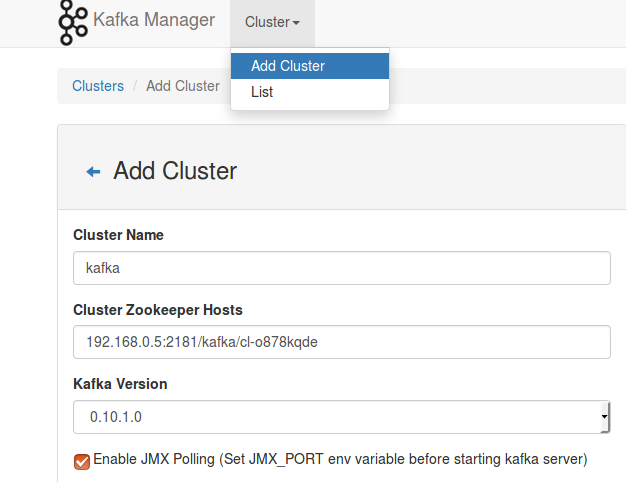Click the arrow on Kafka Version dropdown
The width and height of the screenshot is (626, 482).
[x=604, y=417]
